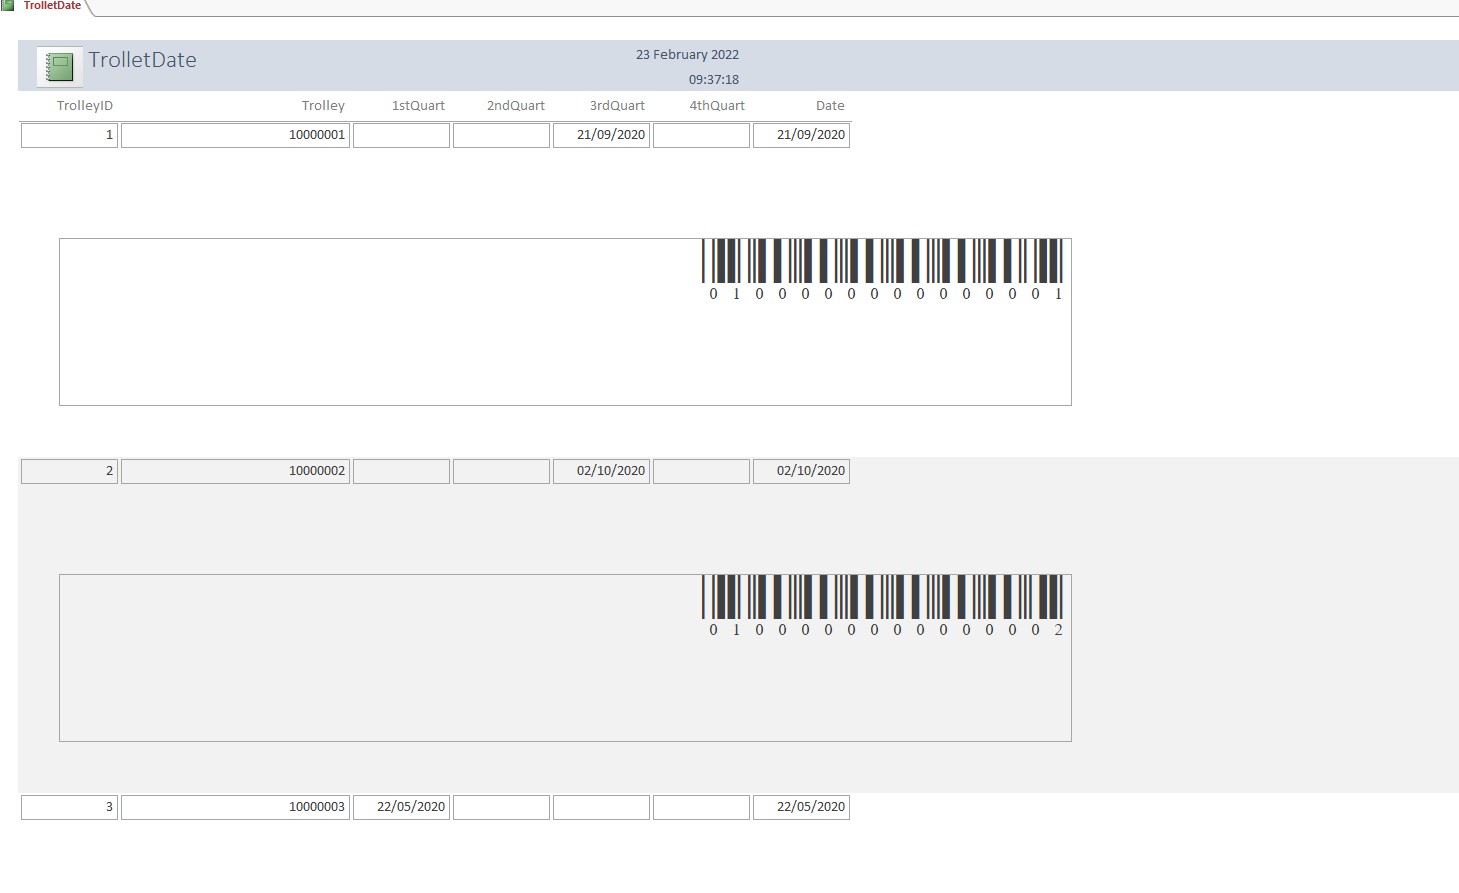Click barcode ending in 2
This screenshot has height=893, width=1459.
(x=884, y=606)
